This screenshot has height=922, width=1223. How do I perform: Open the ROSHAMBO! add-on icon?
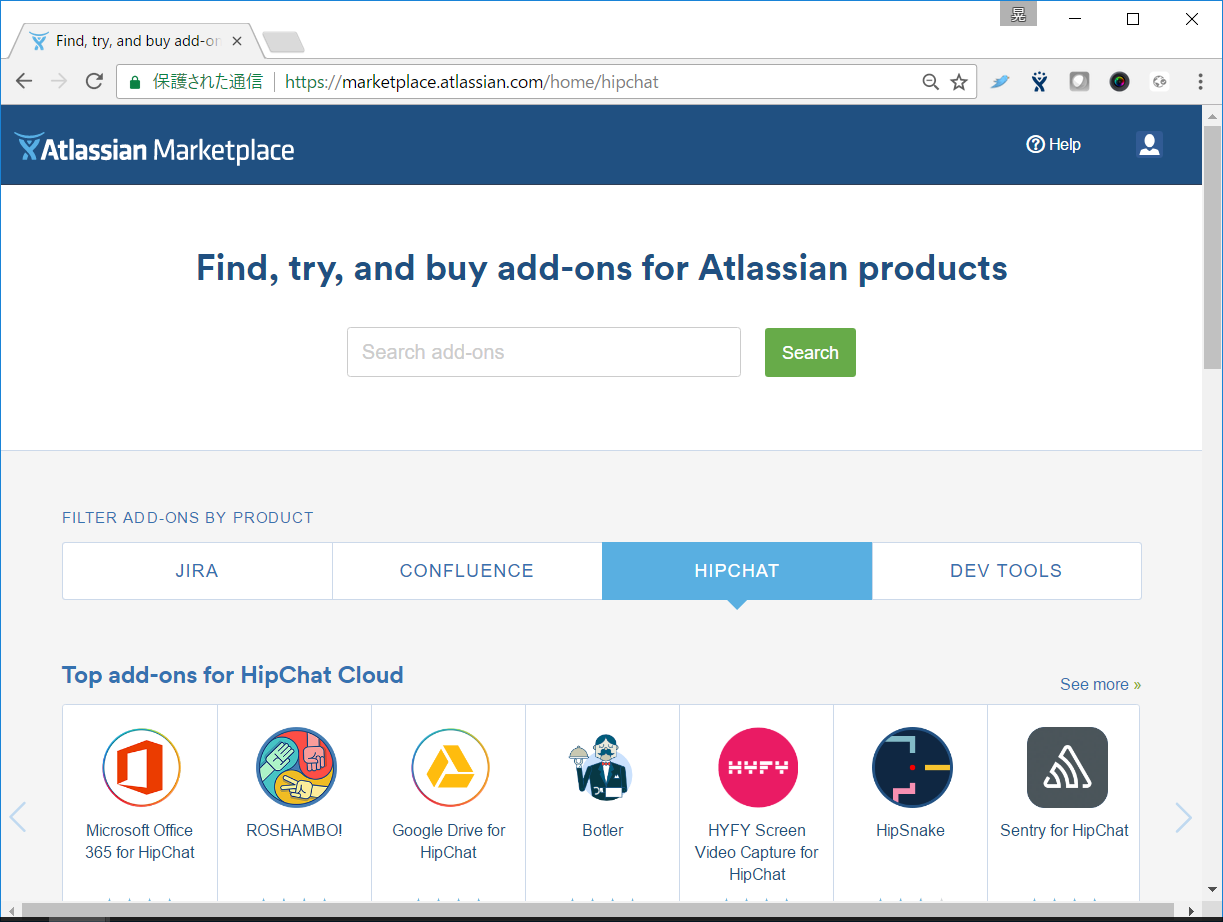295,768
